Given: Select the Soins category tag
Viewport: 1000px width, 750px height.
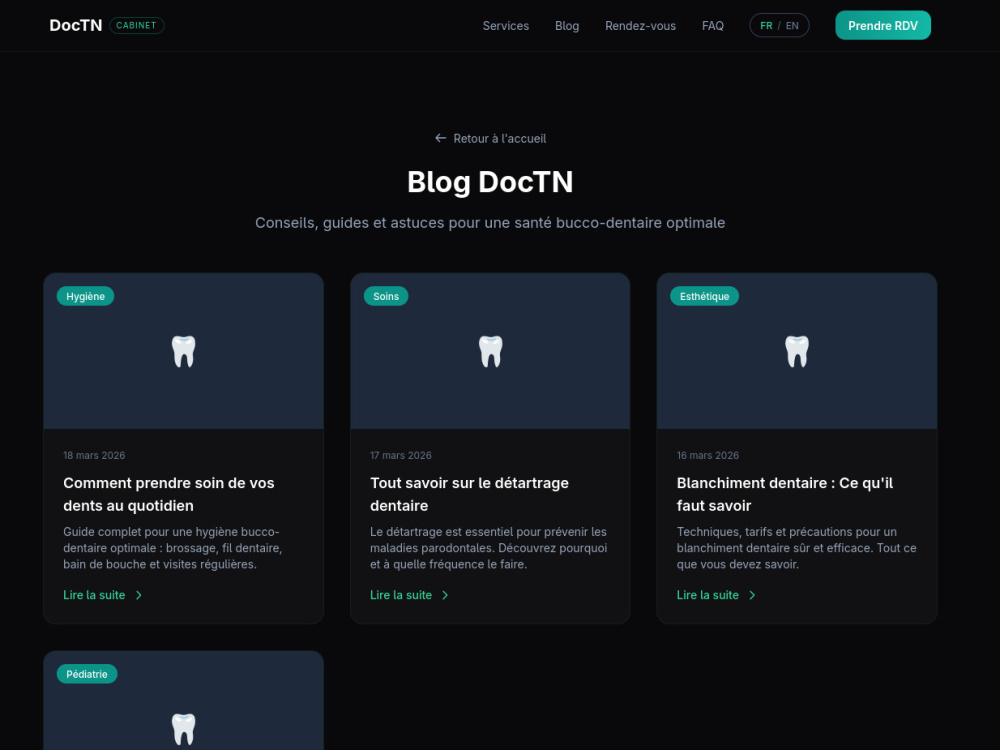Looking at the screenshot, I should pos(386,296).
